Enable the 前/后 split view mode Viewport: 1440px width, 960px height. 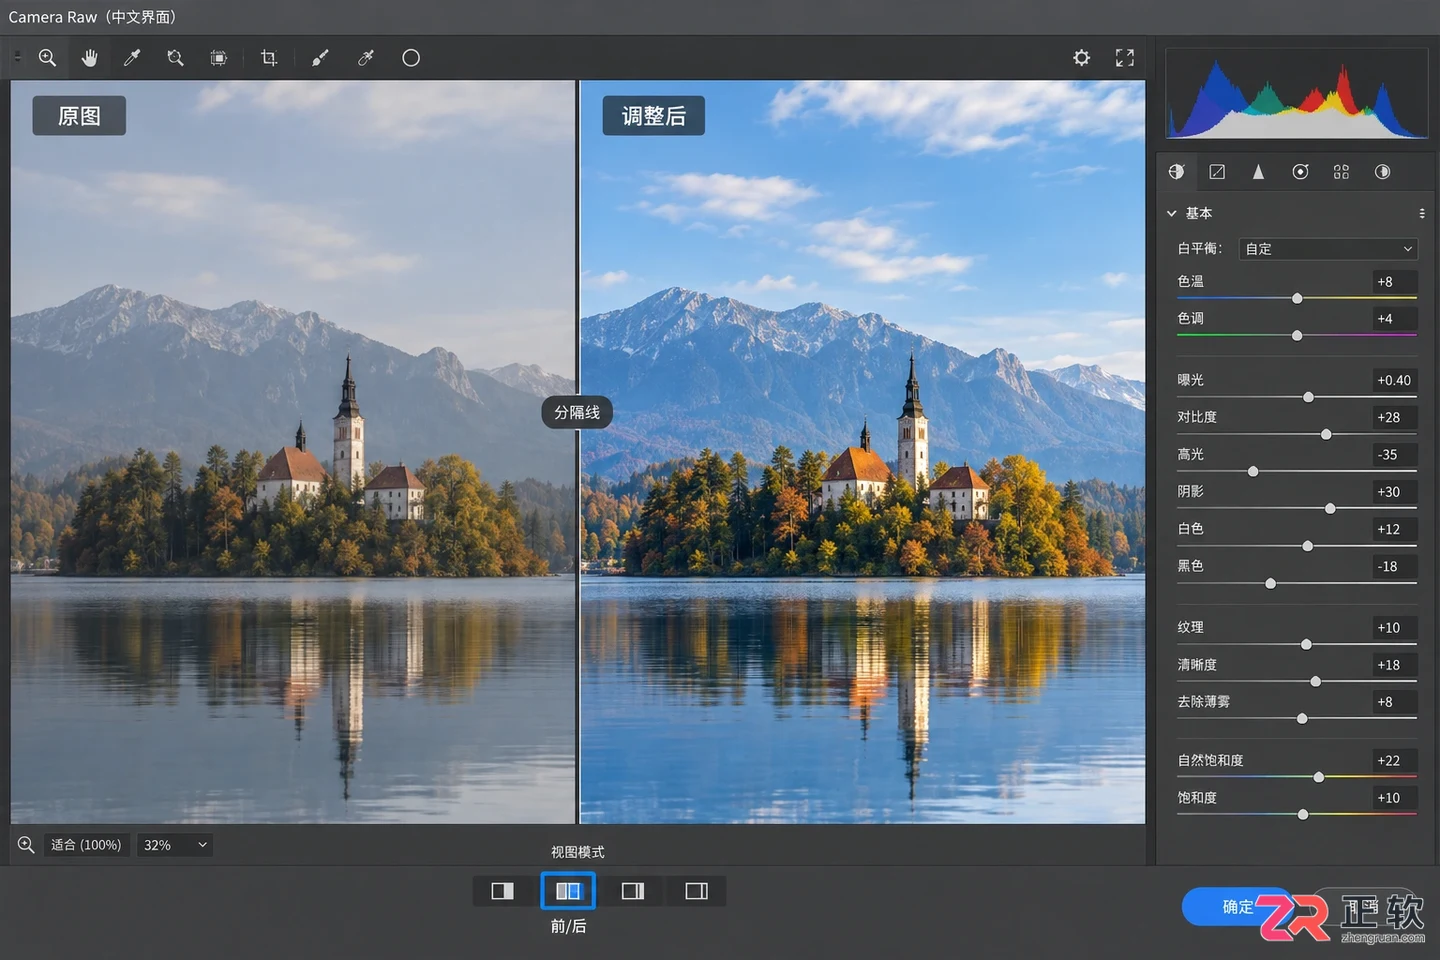[568, 891]
